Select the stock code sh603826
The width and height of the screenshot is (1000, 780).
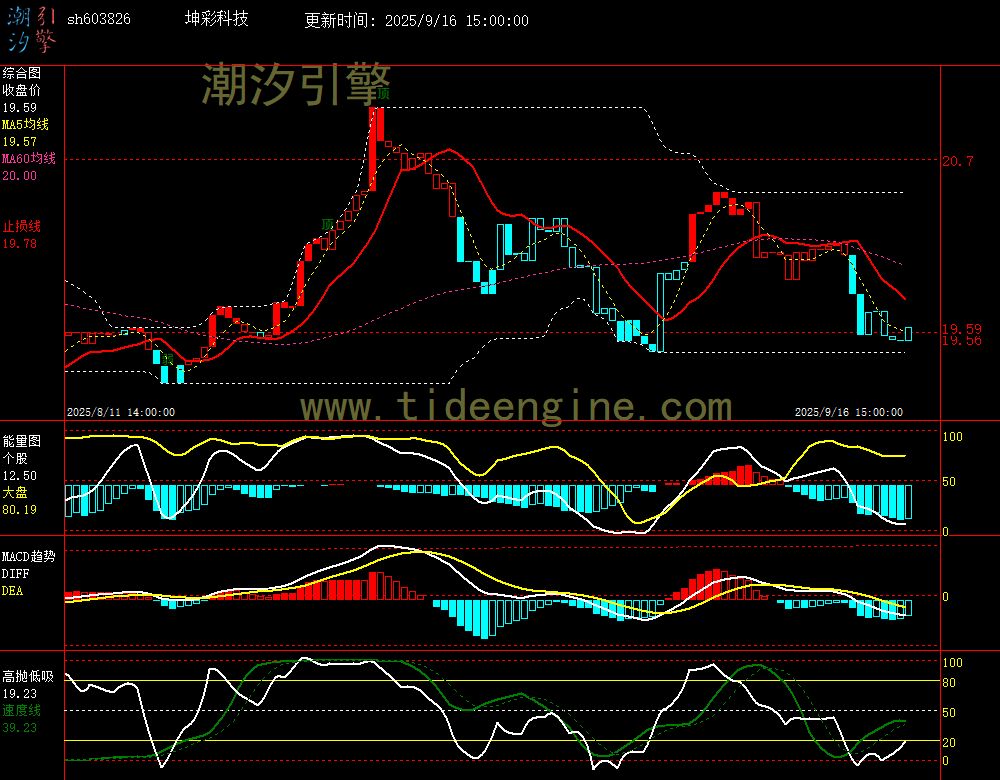(99, 19)
